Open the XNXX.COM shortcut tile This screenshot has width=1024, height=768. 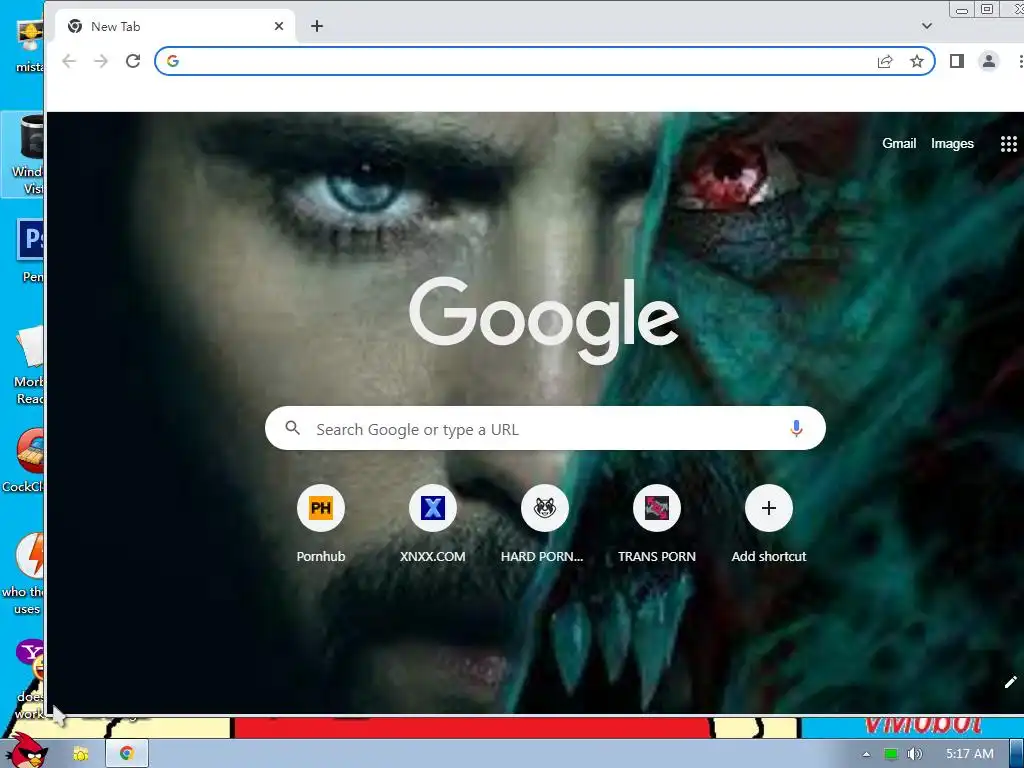pyautogui.click(x=432, y=524)
